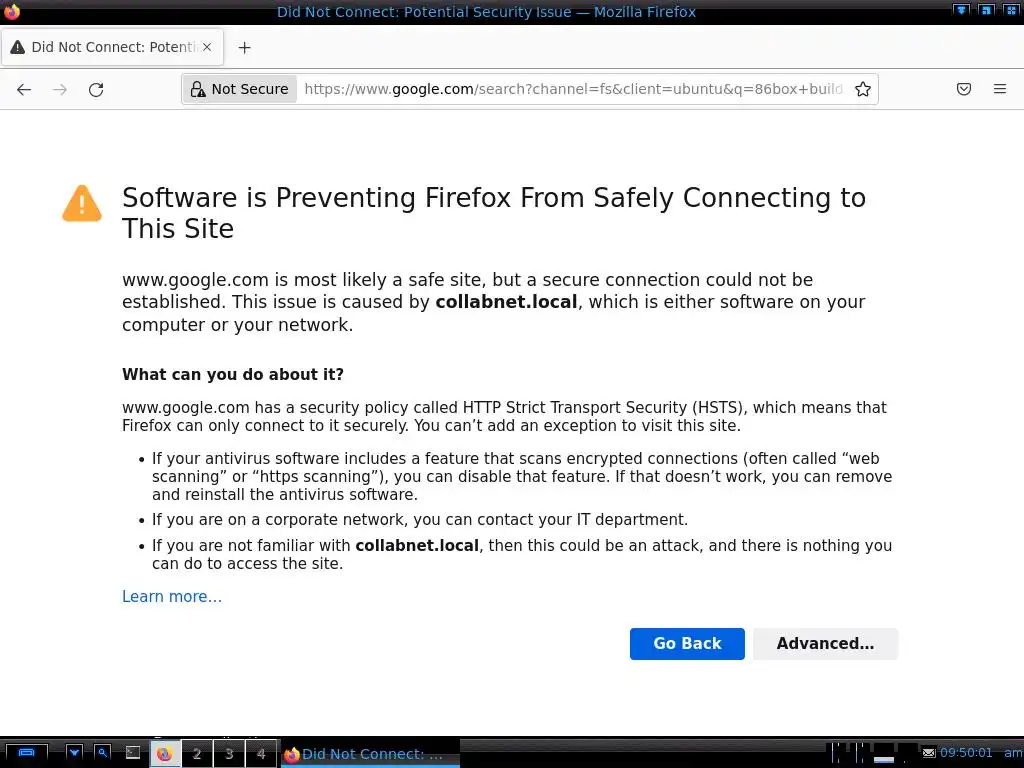Click the Go Back button
This screenshot has width=1024, height=768.
point(687,644)
